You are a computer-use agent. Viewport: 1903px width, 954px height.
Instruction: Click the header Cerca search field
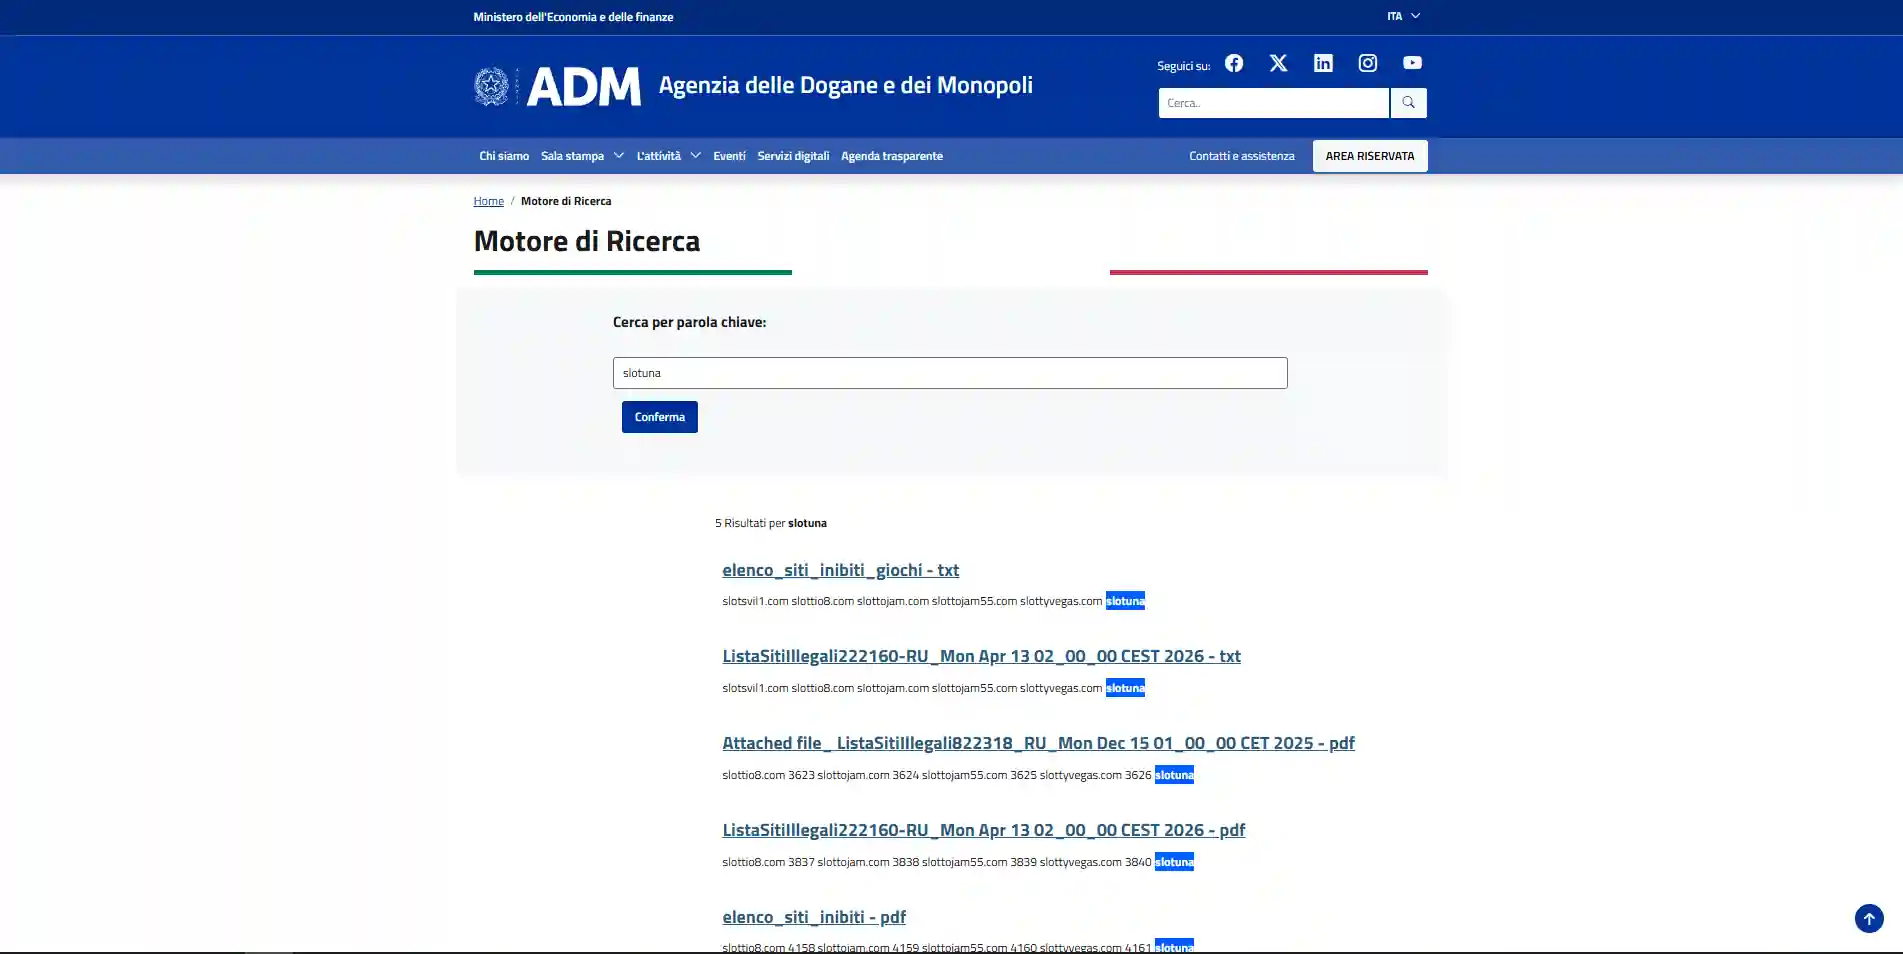[x=1273, y=103]
